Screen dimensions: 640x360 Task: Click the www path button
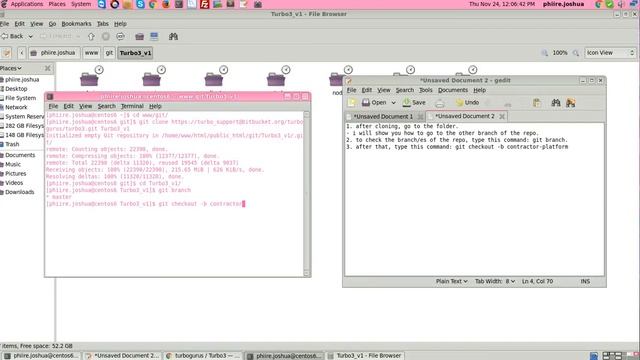click(x=91, y=53)
